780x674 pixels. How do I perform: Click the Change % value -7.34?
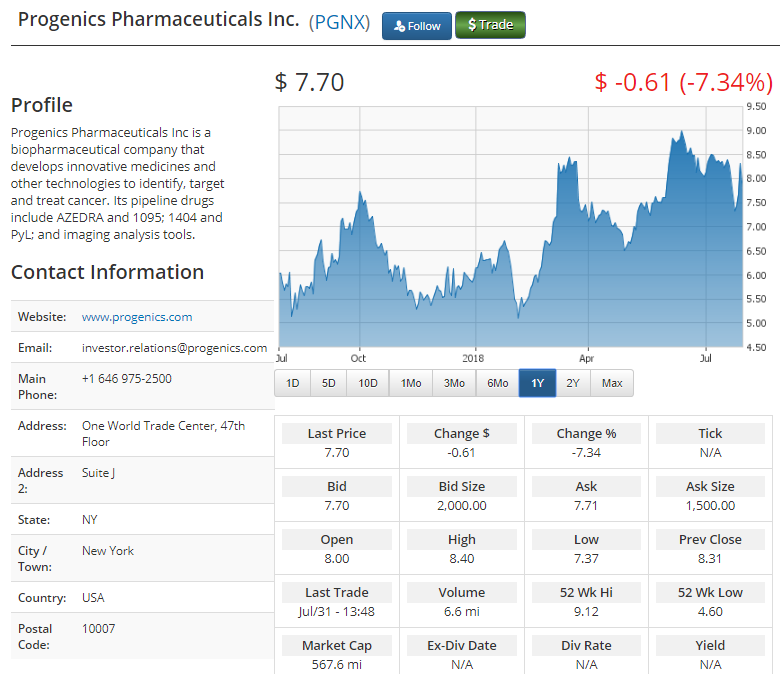[586, 453]
